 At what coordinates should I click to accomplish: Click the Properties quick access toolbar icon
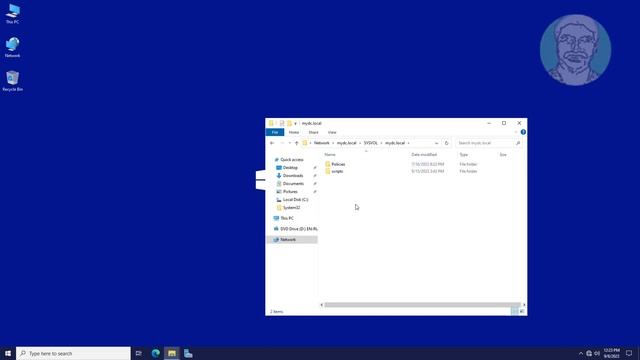pos(282,123)
